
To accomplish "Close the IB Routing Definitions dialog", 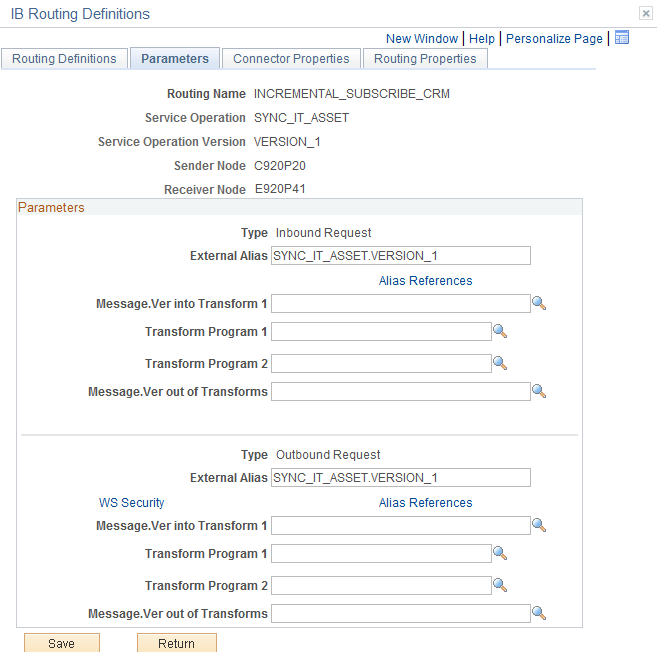I will (646, 13).
